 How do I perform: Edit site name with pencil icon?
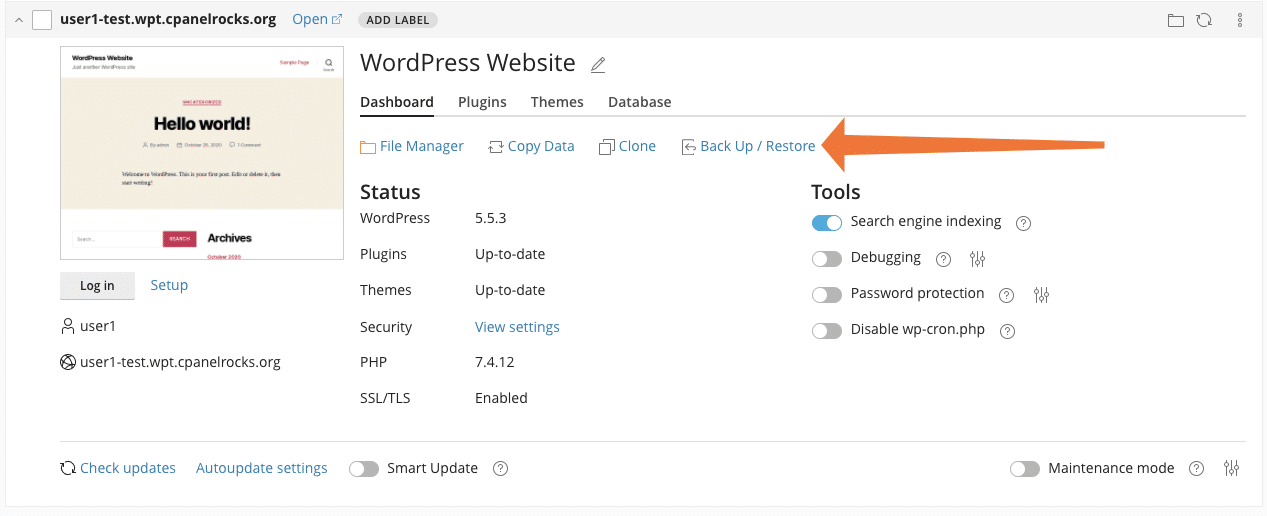[x=598, y=65]
